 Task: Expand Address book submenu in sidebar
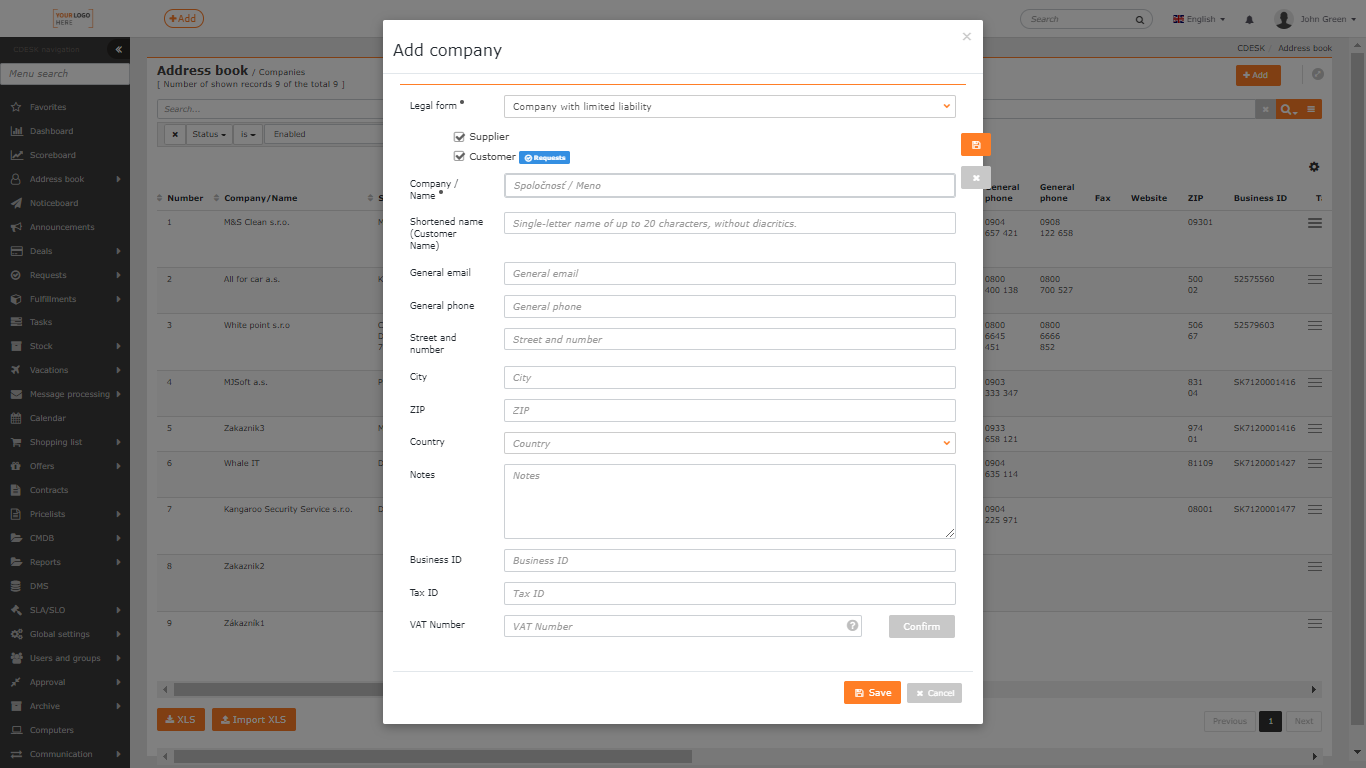[118, 179]
